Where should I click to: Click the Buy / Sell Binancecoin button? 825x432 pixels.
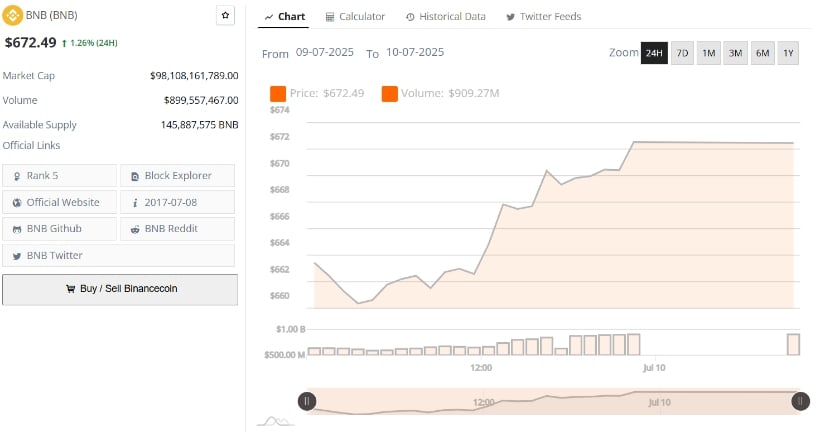[120, 289]
